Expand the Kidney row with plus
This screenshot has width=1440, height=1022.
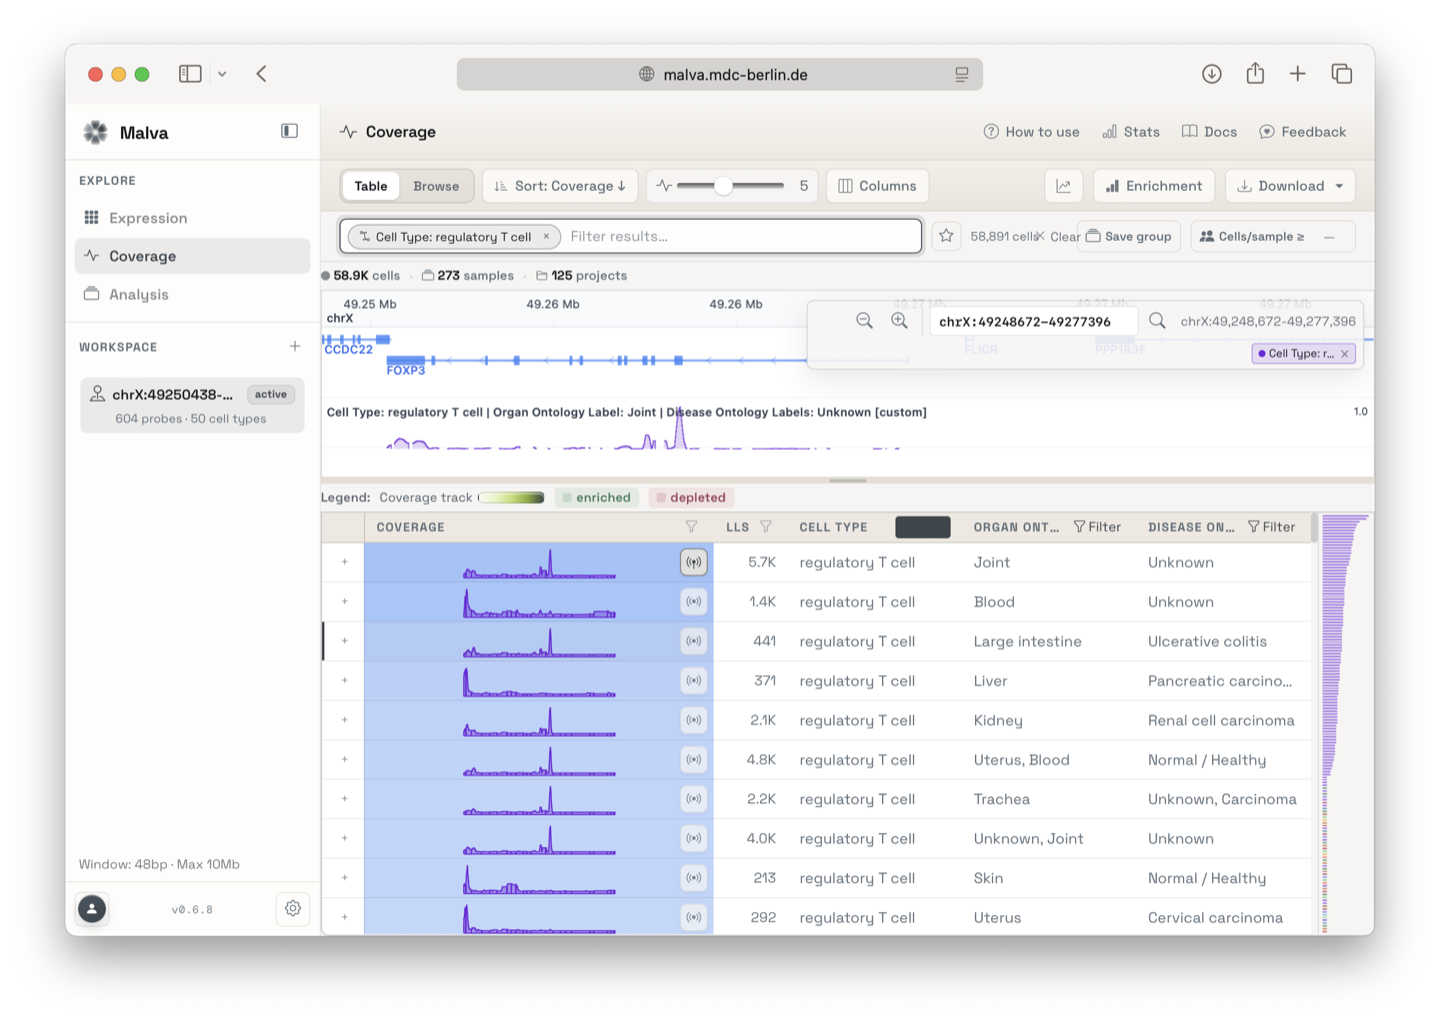coord(344,720)
